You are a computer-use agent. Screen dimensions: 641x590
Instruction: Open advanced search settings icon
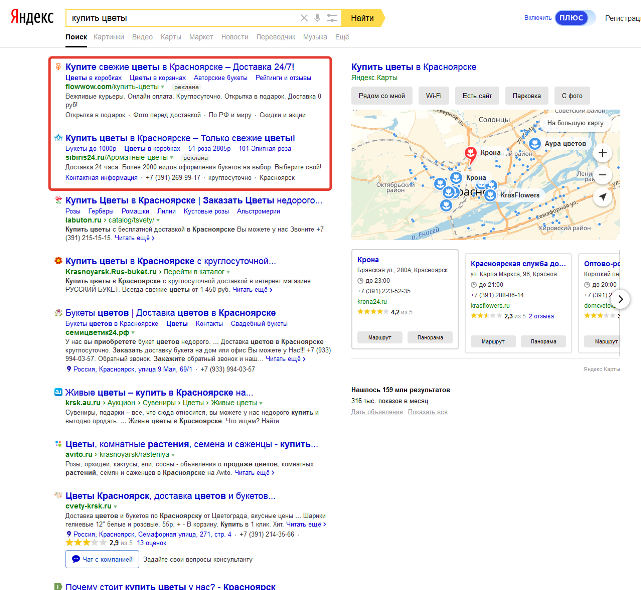click(330, 18)
